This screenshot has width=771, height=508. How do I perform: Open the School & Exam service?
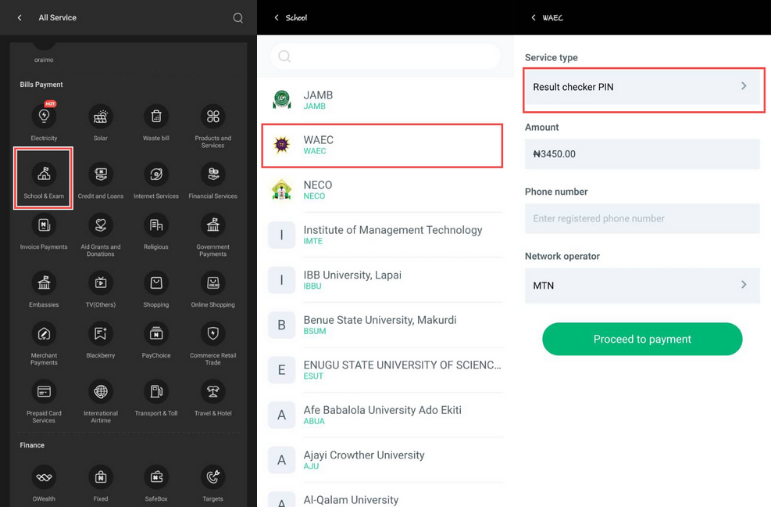[x=43, y=178]
